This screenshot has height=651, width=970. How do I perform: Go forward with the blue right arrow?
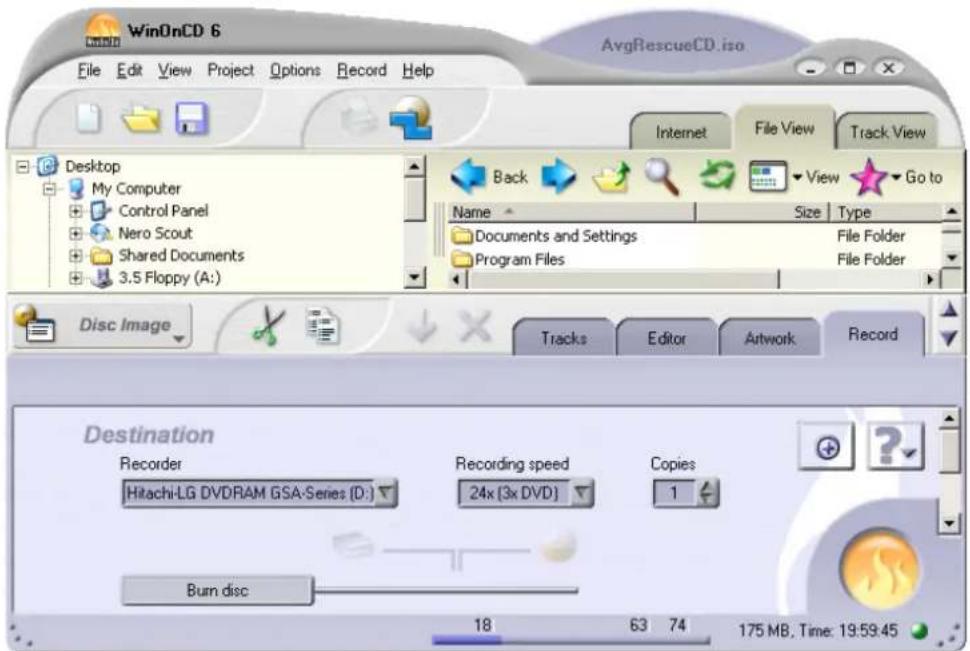tap(558, 176)
